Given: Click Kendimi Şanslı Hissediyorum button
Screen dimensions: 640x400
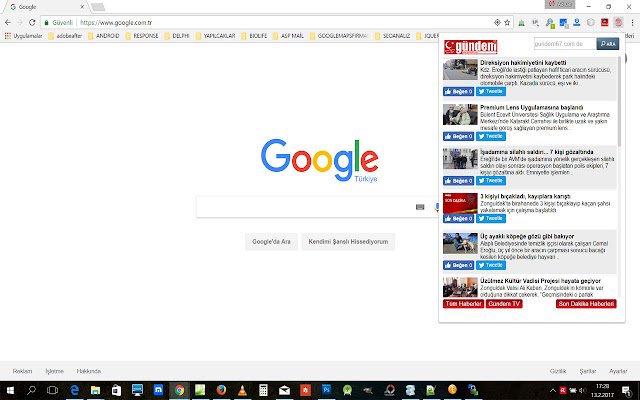Looking at the screenshot, I should tap(348, 242).
